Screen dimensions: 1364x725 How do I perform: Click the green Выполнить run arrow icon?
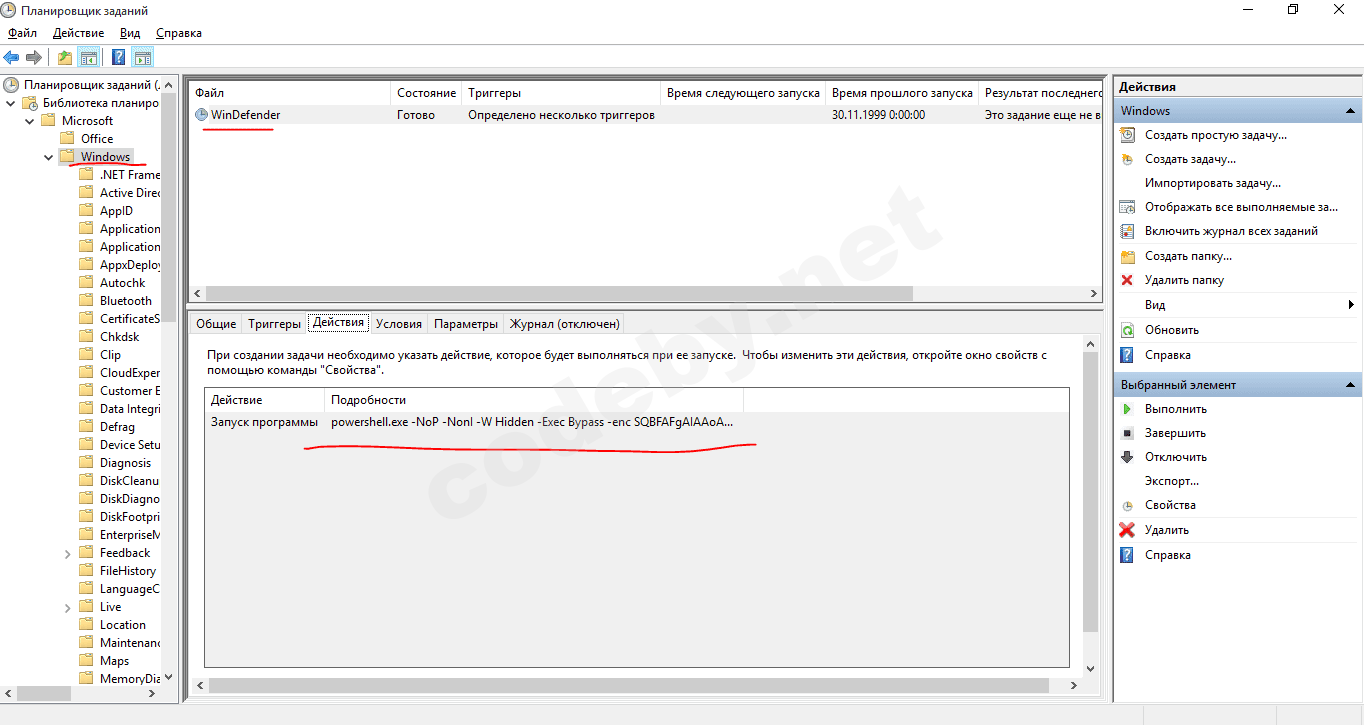coord(1128,409)
